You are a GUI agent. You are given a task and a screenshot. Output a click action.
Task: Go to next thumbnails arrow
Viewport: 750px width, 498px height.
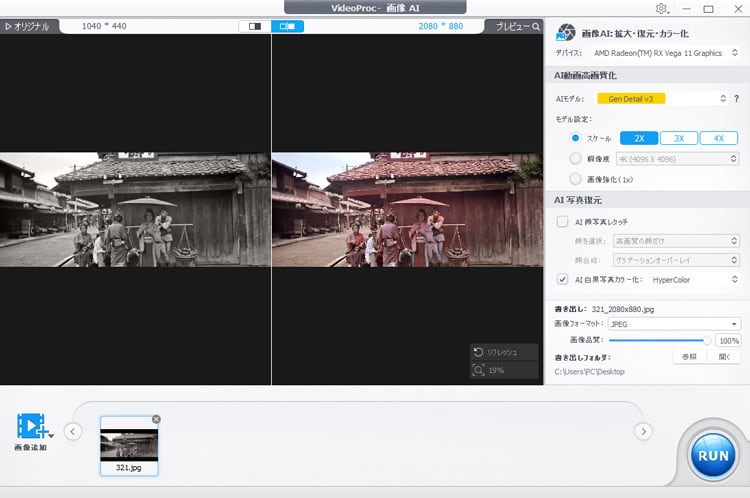tap(643, 432)
